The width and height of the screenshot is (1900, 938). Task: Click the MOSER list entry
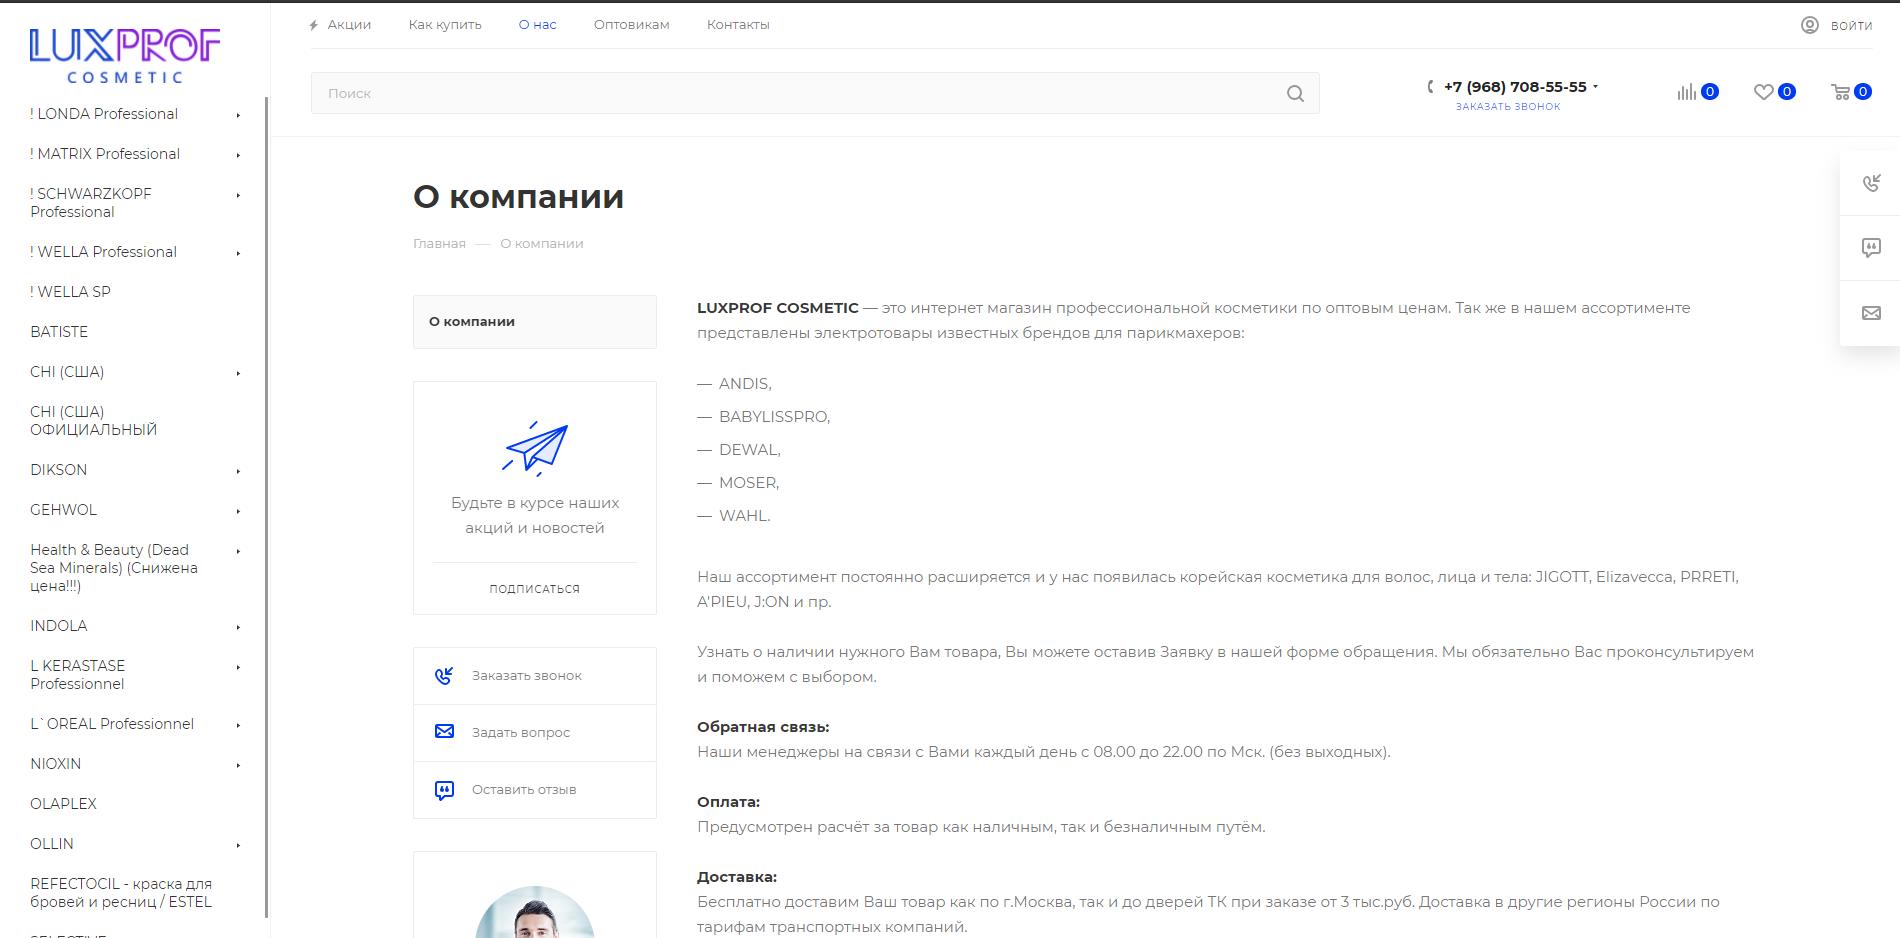point(749,483)
